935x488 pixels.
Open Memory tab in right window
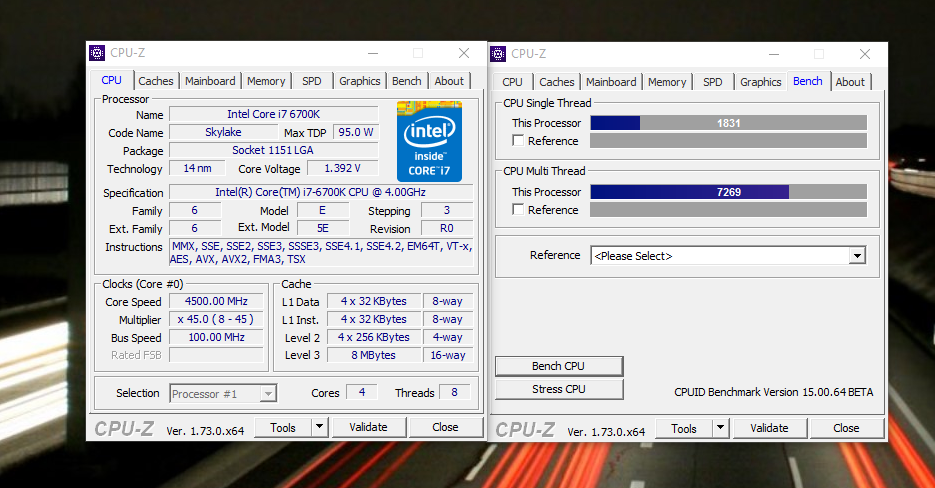pos(667,82)
